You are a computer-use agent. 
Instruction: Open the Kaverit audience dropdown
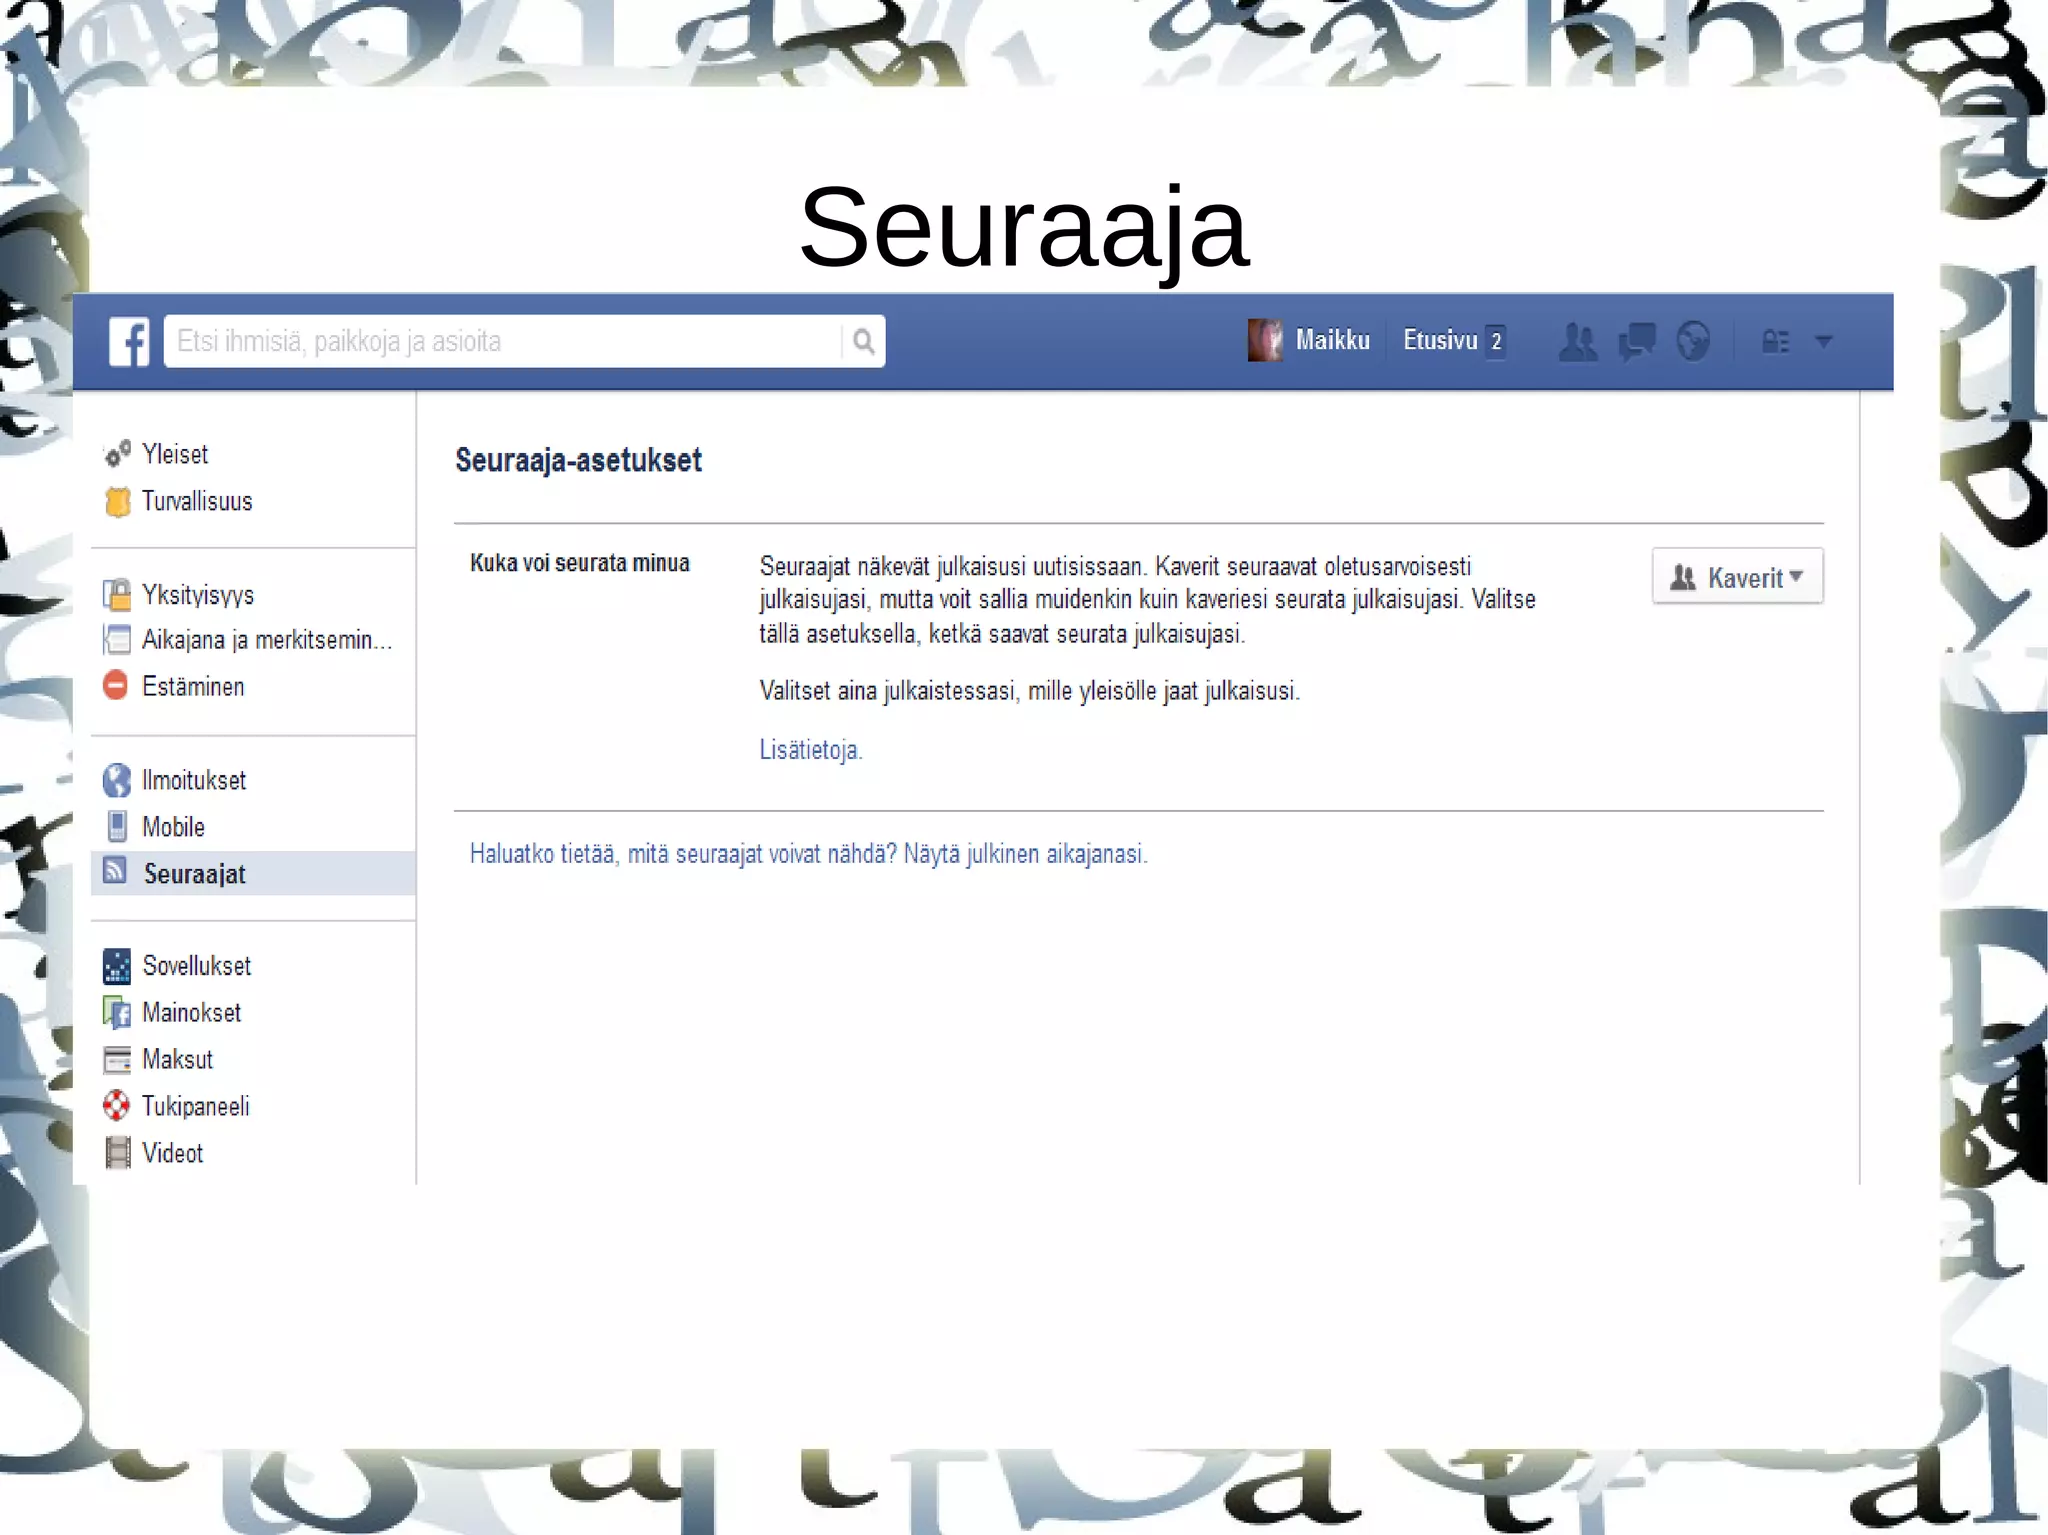tap(1737, 577)
